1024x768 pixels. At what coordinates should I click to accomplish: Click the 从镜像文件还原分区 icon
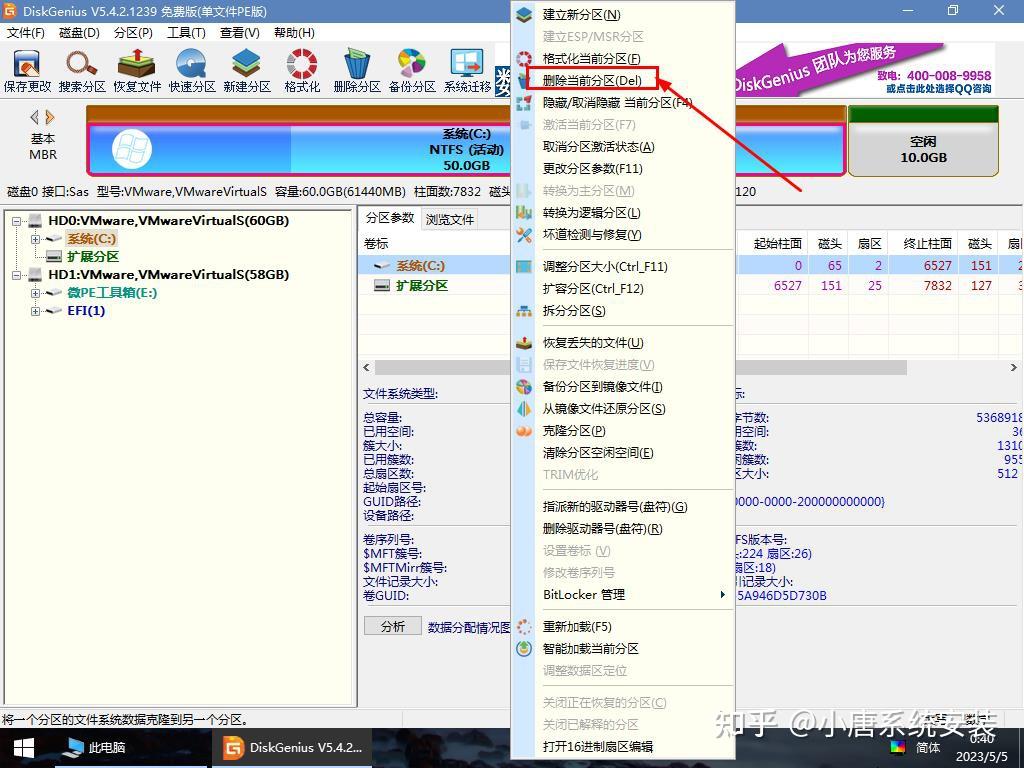tap(524, 409)
